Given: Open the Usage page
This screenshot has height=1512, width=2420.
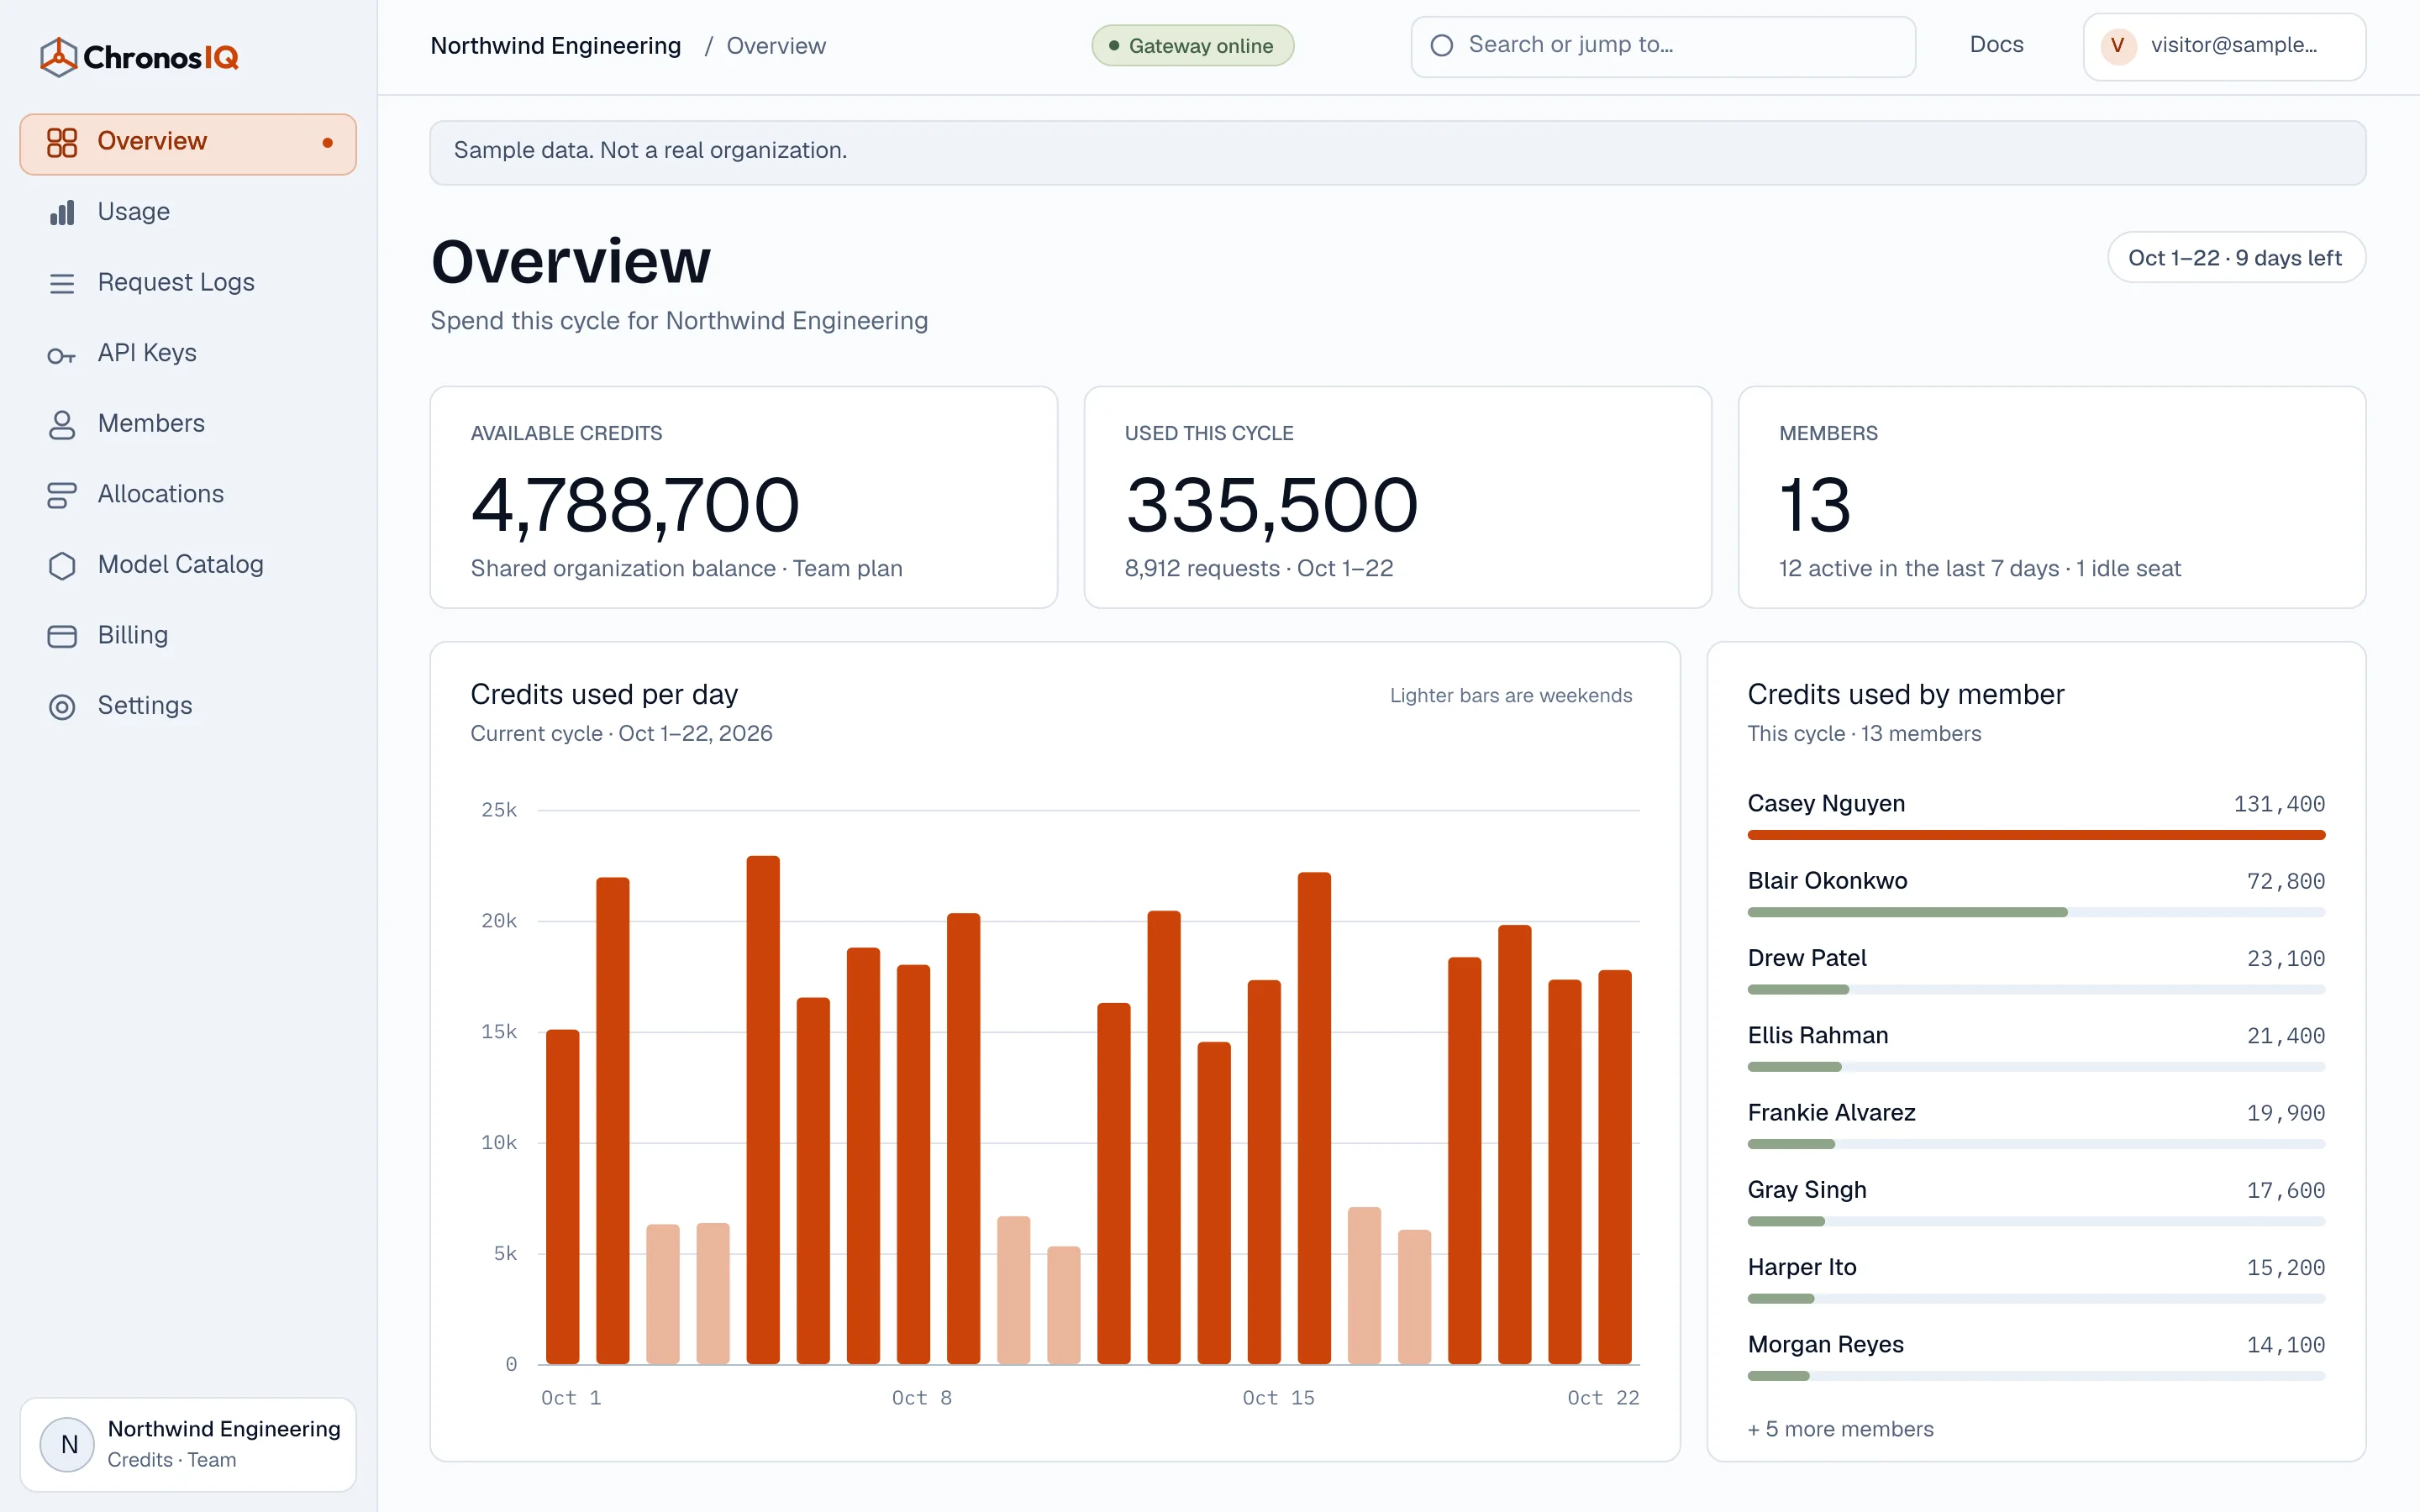Looking at the screenshot, I should click(188, 212).
